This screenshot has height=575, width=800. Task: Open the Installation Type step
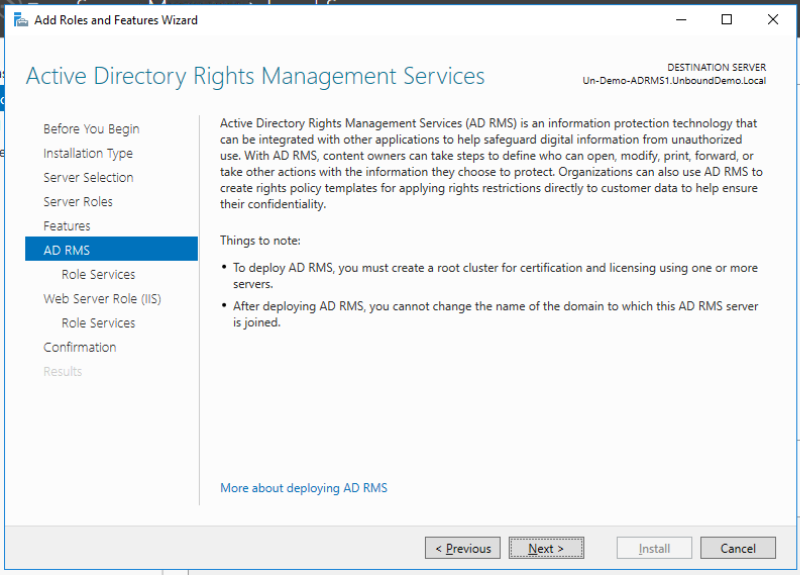point(88,153)
